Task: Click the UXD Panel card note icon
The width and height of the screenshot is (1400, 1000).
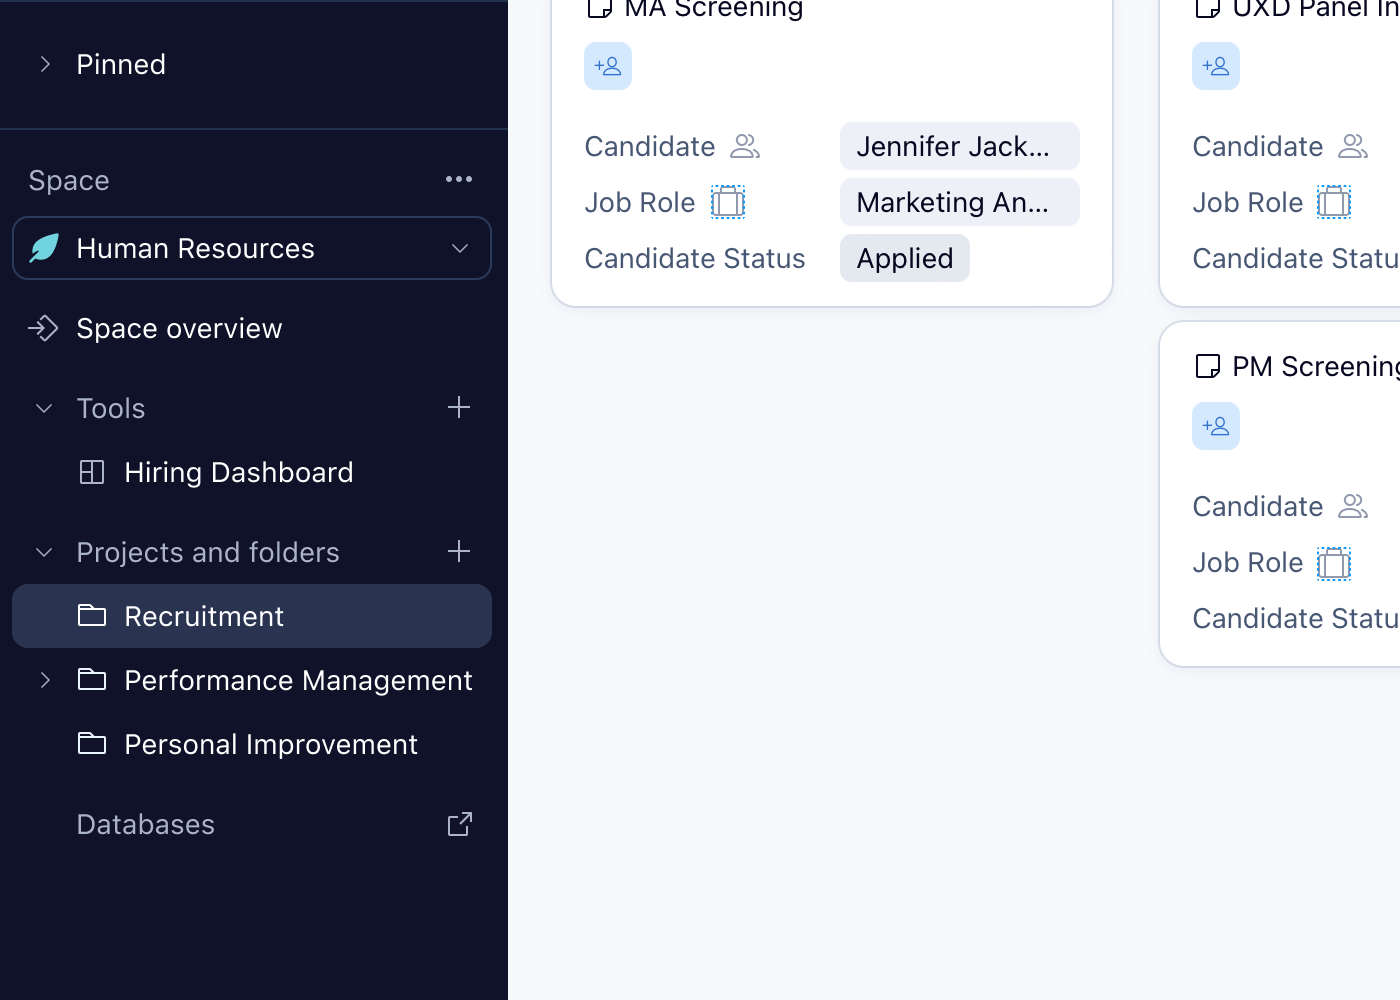Action: [1207, 8]
